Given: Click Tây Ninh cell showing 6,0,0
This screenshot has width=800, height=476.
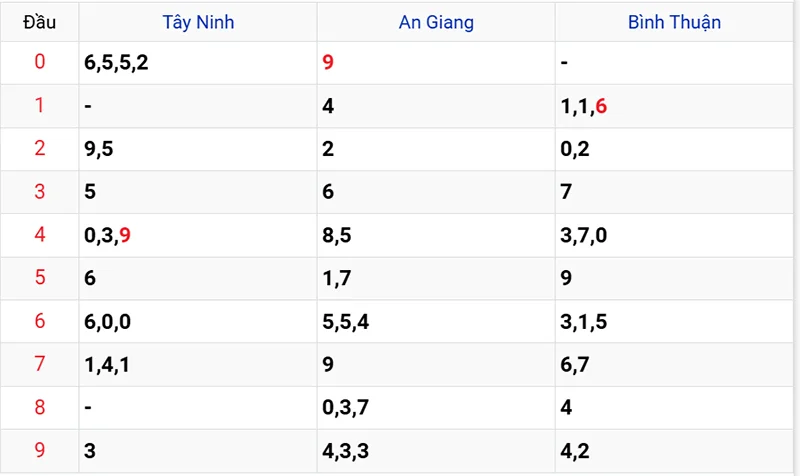Looking at the screenshot, I should click(x=108, y=321).
